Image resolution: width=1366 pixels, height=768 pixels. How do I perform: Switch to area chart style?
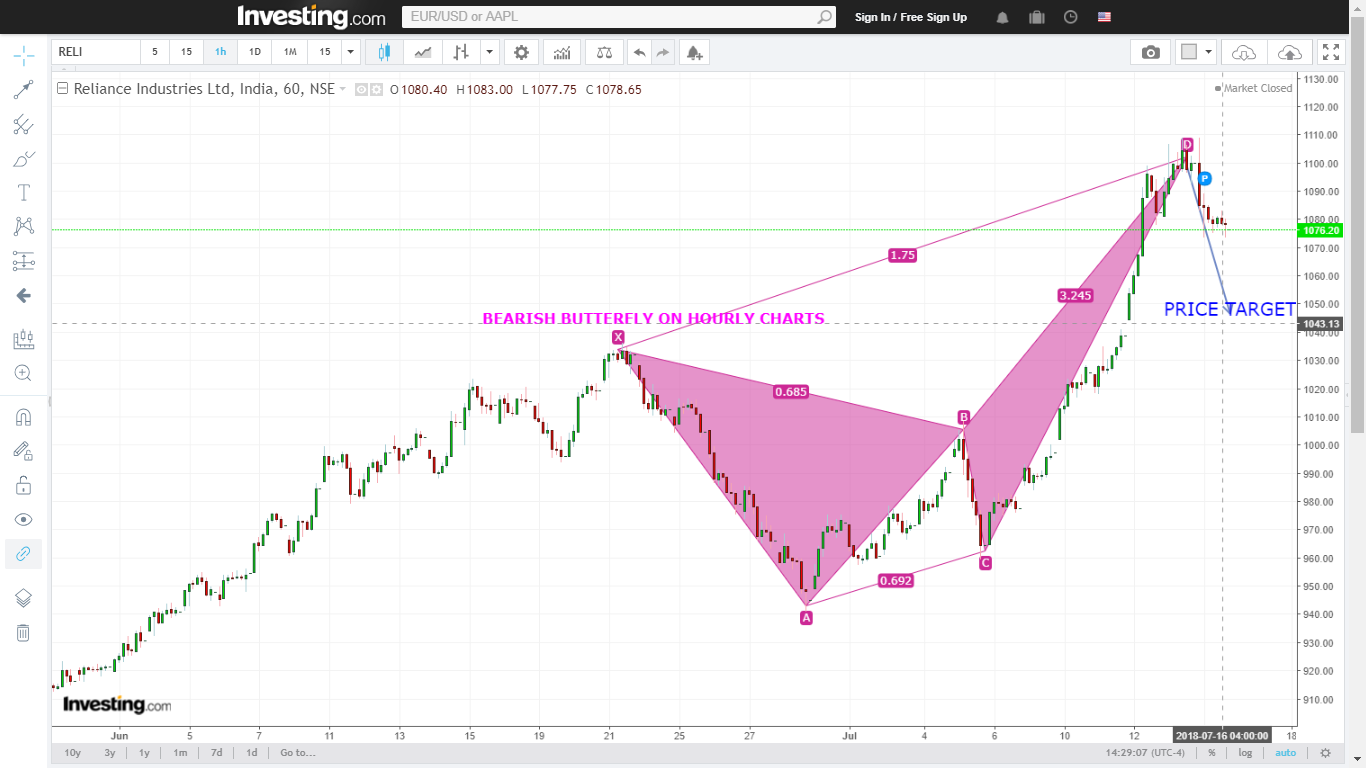(x=423, y=52)
